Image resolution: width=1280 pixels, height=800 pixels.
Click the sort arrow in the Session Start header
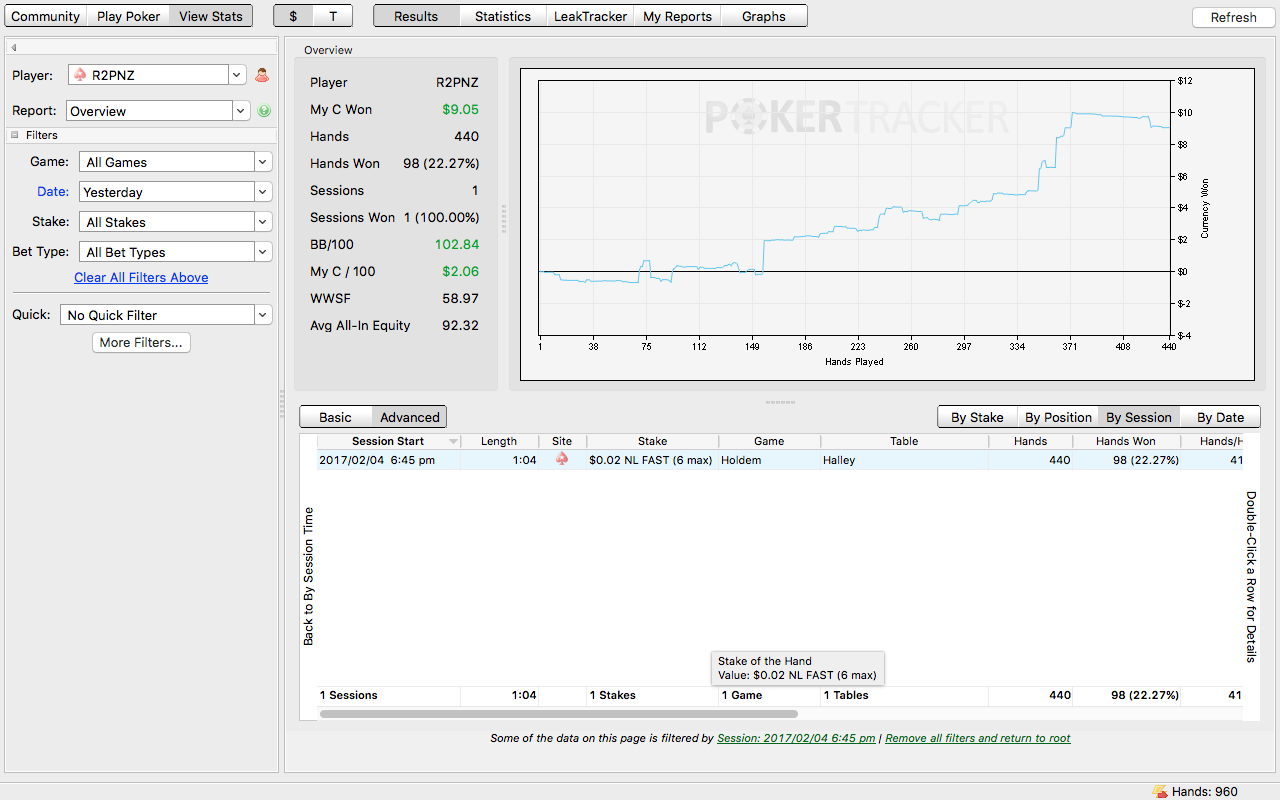(454, 441)
